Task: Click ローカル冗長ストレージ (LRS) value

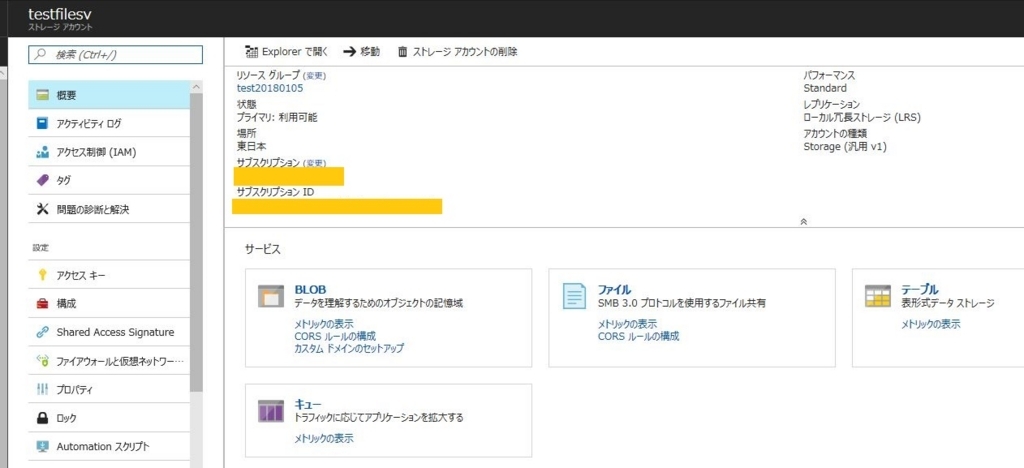Action: click(x=862, y=117)
